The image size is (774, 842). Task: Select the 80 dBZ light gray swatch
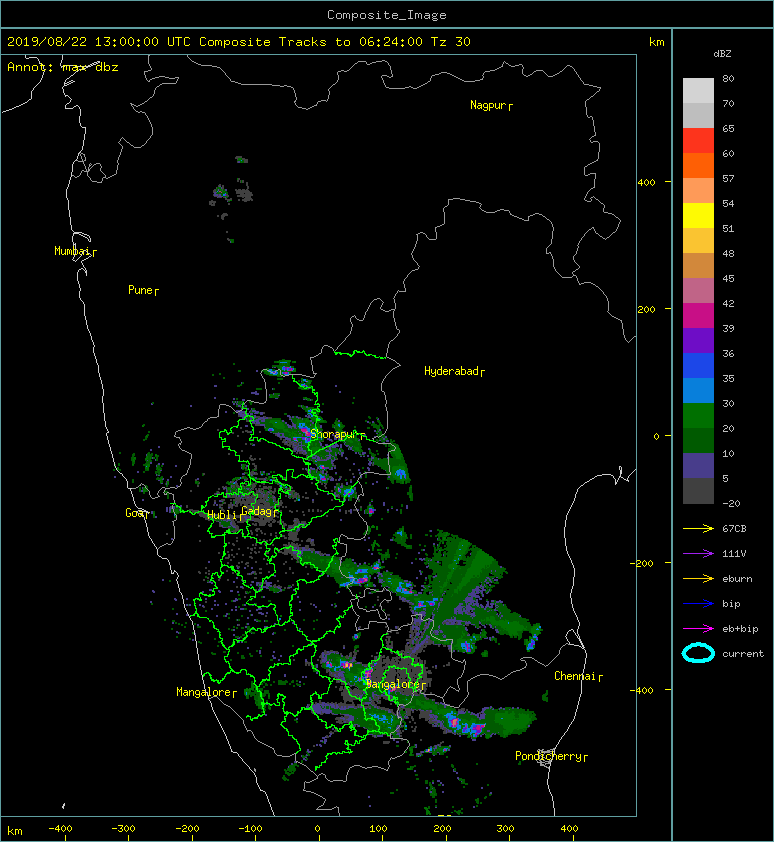pos(698,90)
